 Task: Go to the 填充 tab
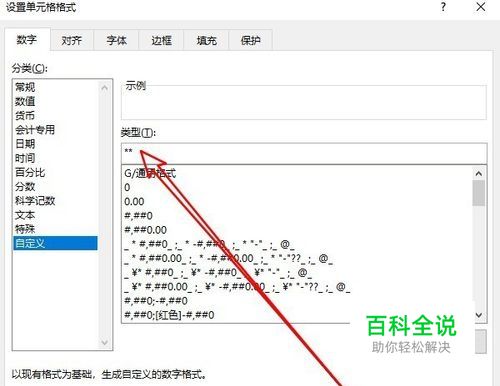(206, 40)
